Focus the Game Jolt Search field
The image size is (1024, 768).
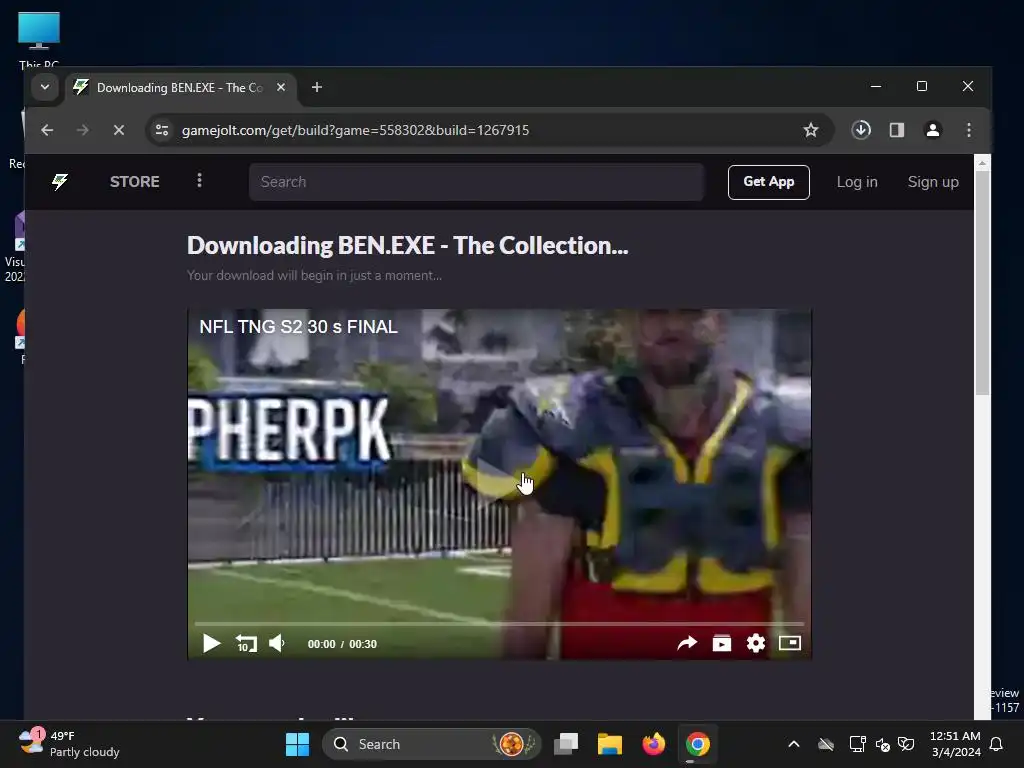(x=476, y=182)
